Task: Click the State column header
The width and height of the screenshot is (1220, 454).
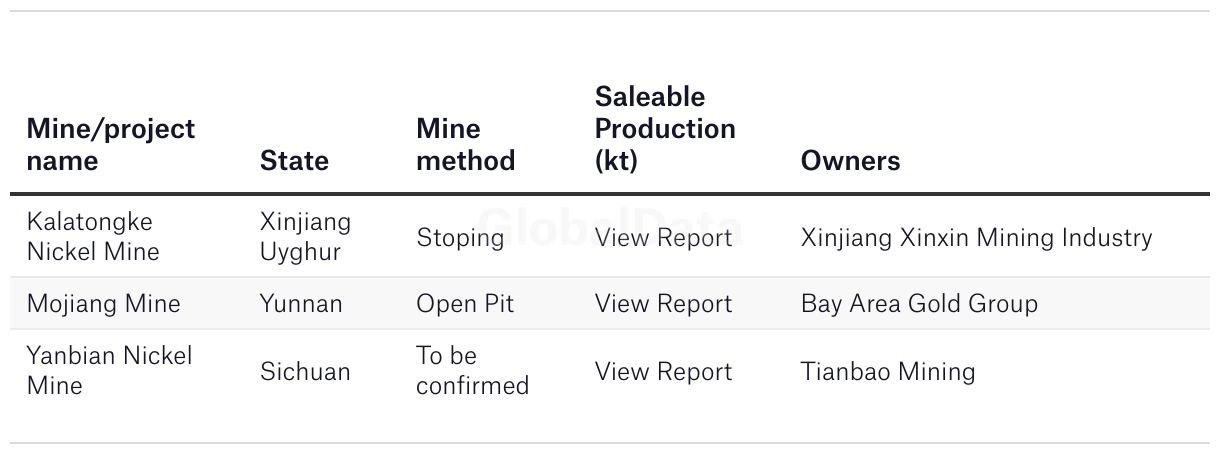Action: [x=294, y=161]
